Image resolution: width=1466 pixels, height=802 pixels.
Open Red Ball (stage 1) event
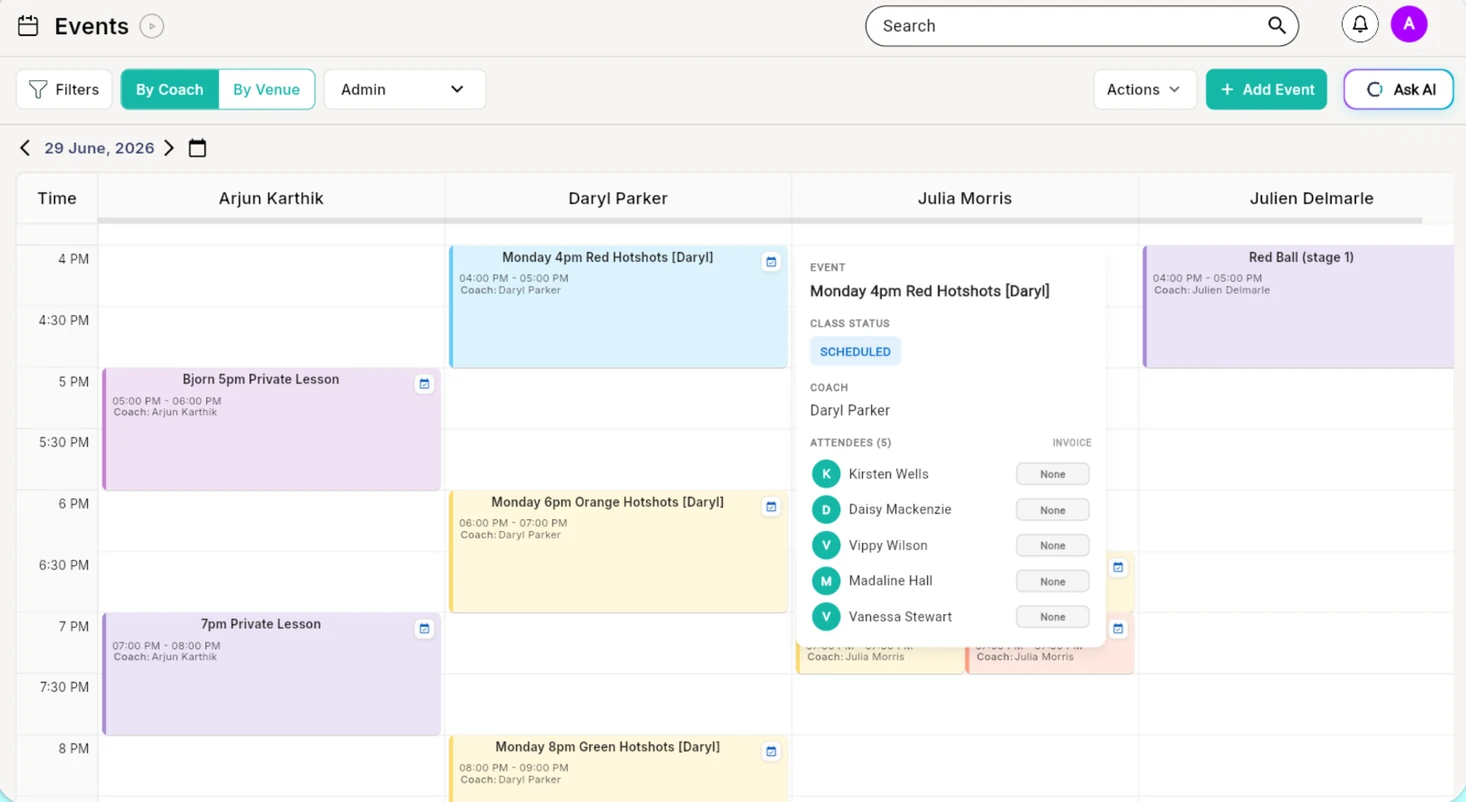point(1298,306)
